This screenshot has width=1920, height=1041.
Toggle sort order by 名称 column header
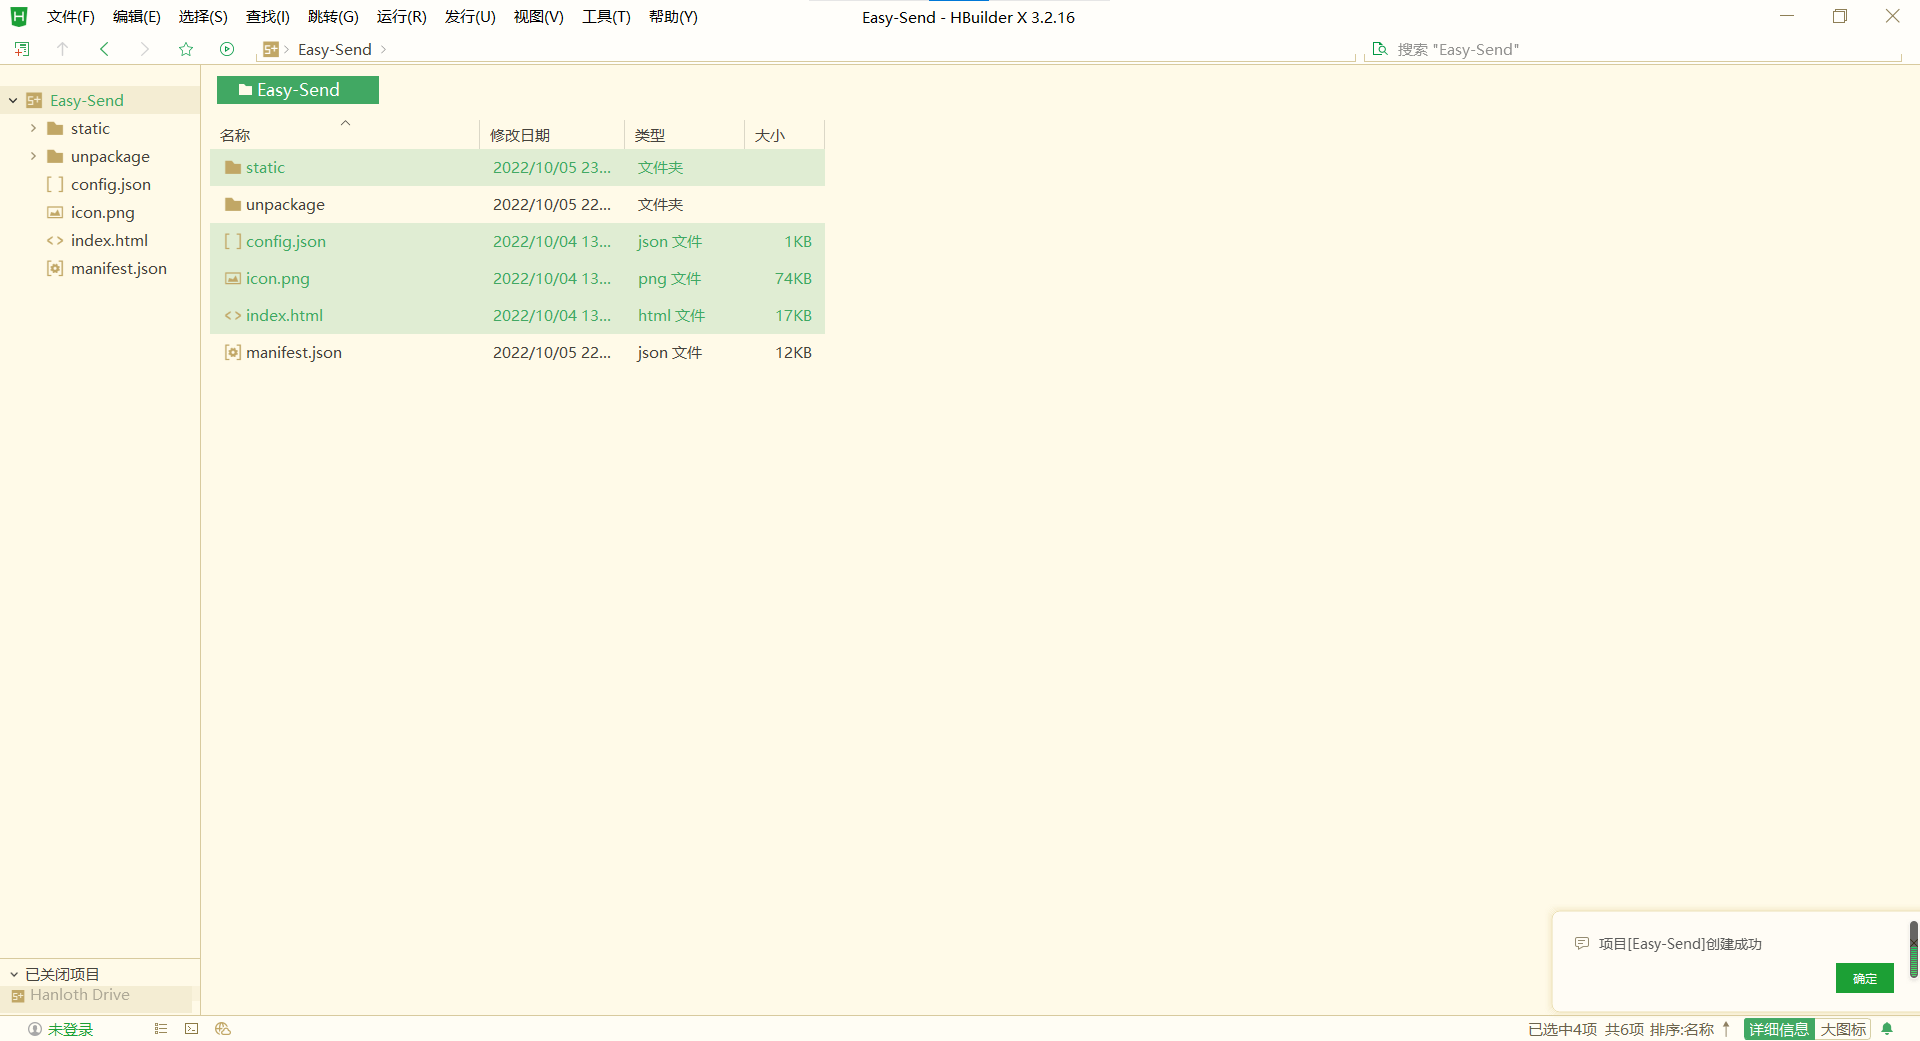[236, 135]
